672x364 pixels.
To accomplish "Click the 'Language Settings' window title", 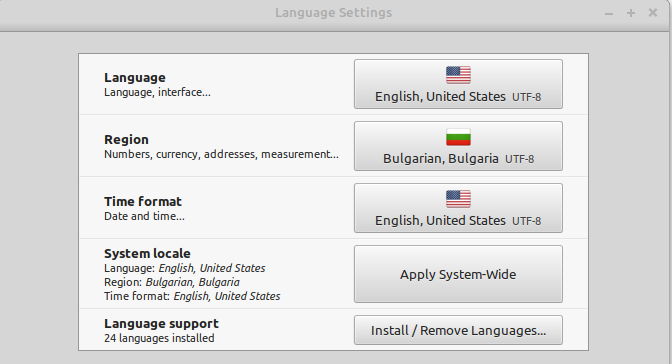I will (x=333, y=13).
